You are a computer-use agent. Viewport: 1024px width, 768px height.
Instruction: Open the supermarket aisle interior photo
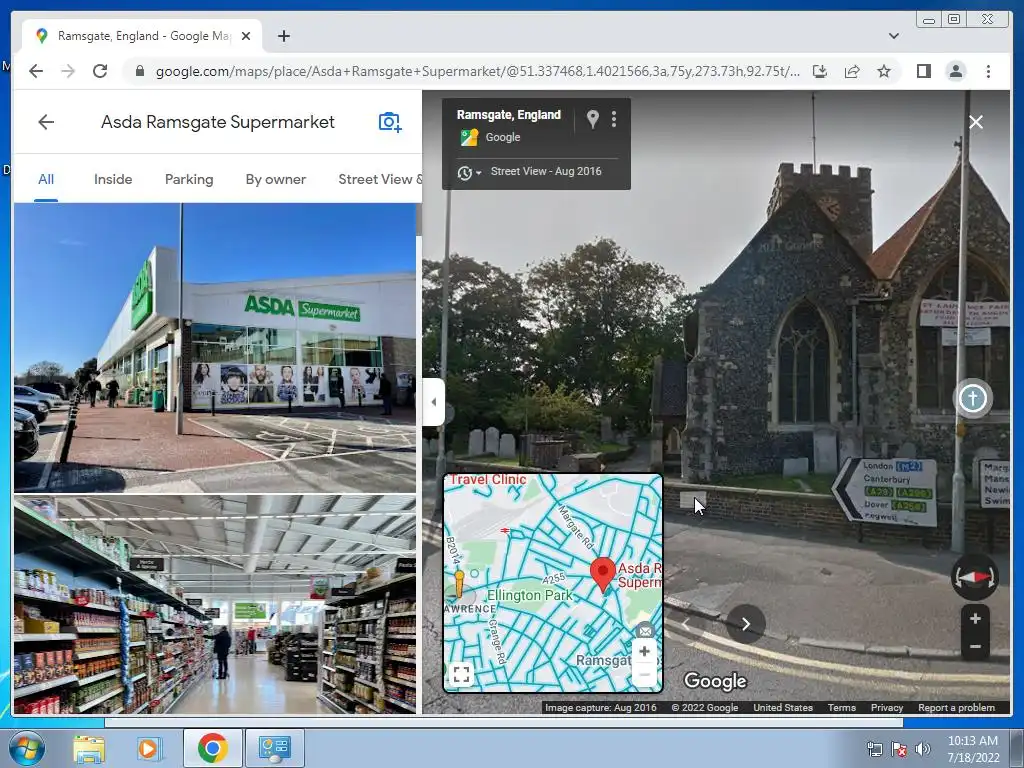coord(215,604)
